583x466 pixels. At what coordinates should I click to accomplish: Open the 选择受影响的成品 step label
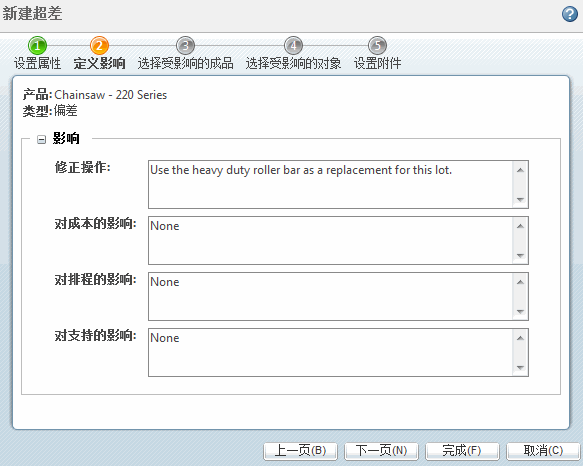tap(186, 63)
